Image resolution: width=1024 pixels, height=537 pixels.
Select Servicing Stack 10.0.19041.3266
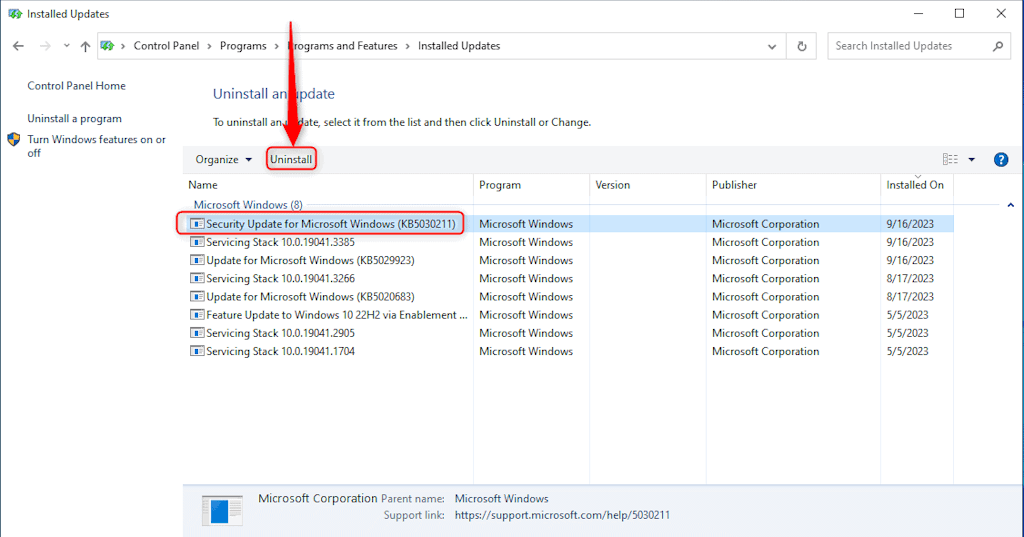coord(568,278)
